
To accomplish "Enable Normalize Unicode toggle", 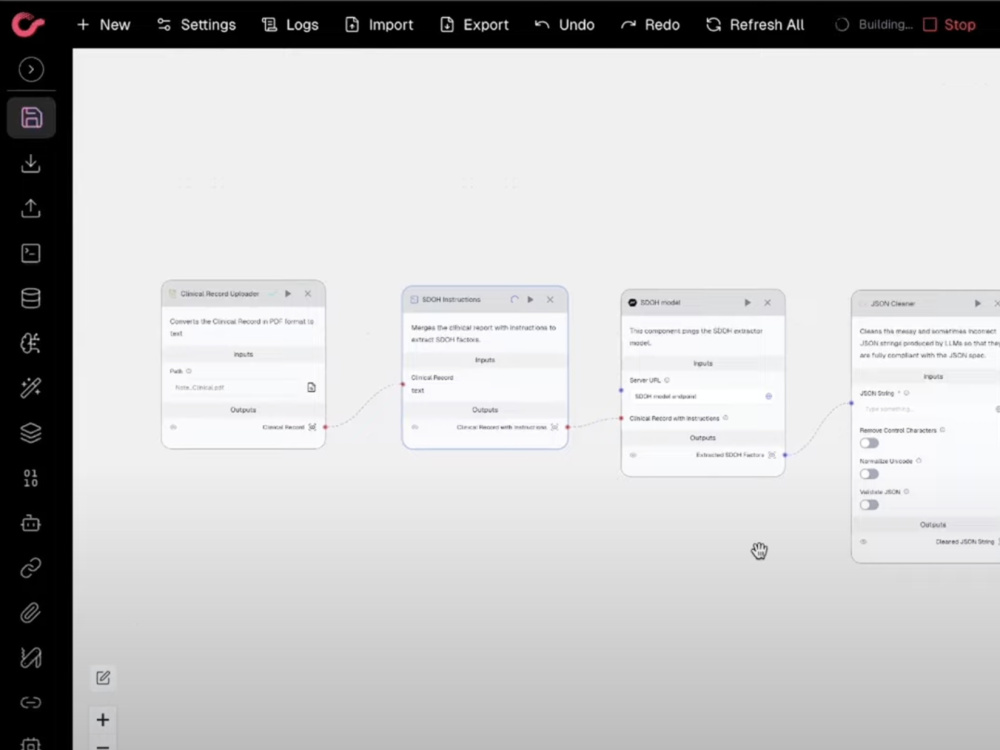I will pyautogui.click(x=869, y=474).
